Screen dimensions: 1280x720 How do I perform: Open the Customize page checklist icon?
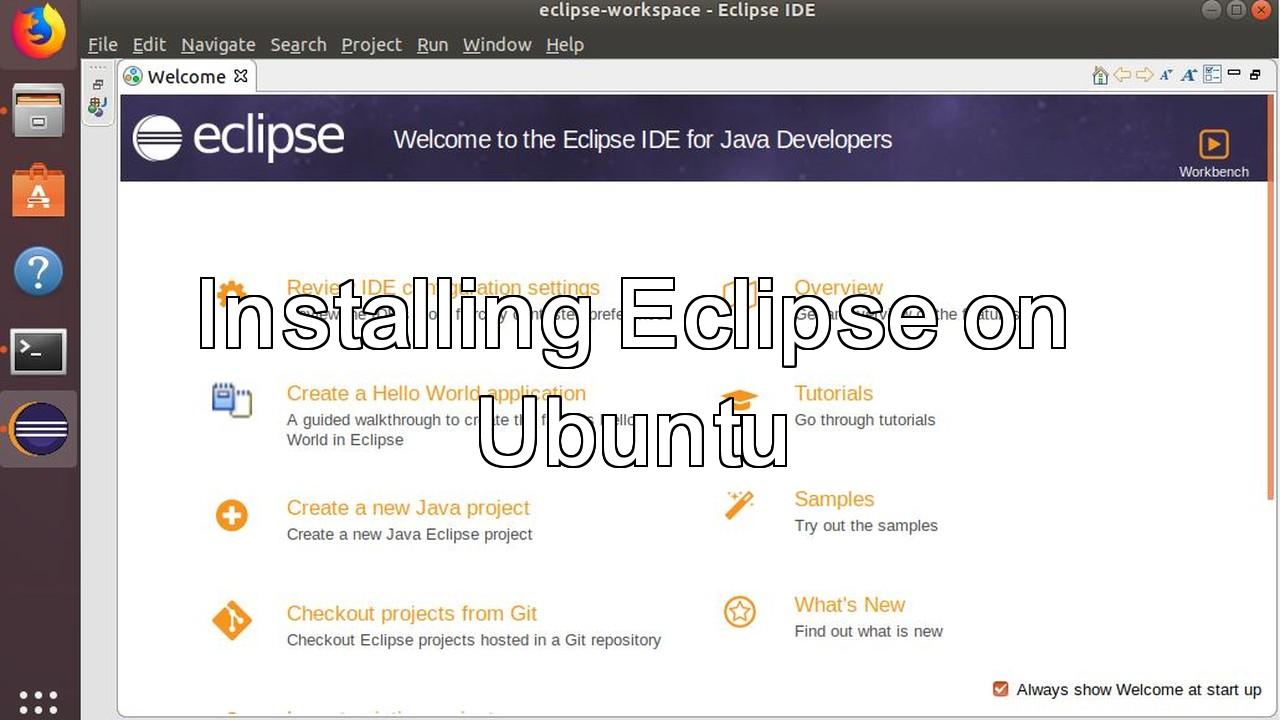[x=1212, y=75]
